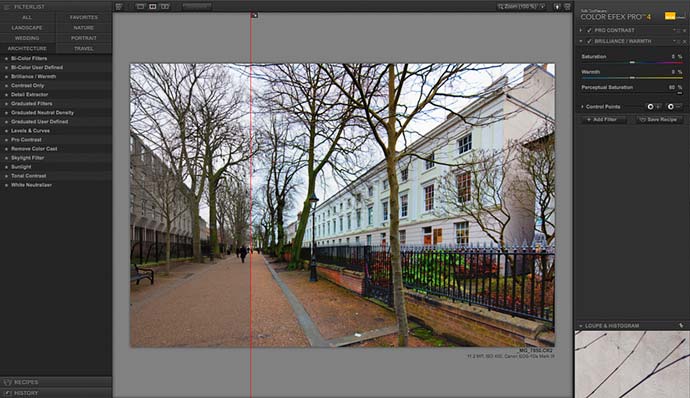Switch to side-by-side preview view

tap(165, 7)
